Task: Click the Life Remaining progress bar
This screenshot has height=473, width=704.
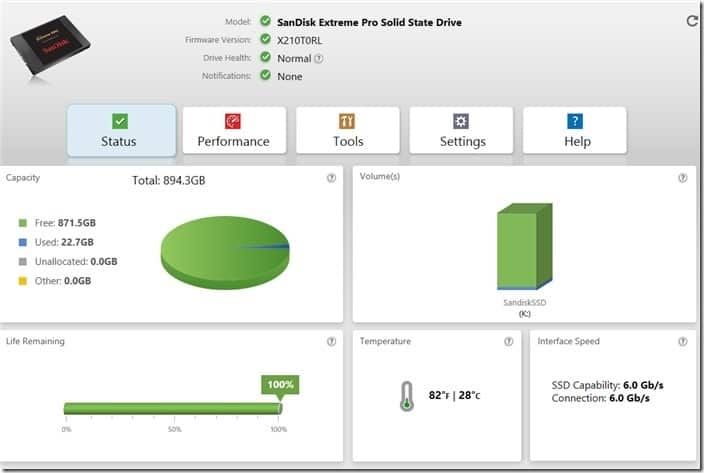Action: 173,408
